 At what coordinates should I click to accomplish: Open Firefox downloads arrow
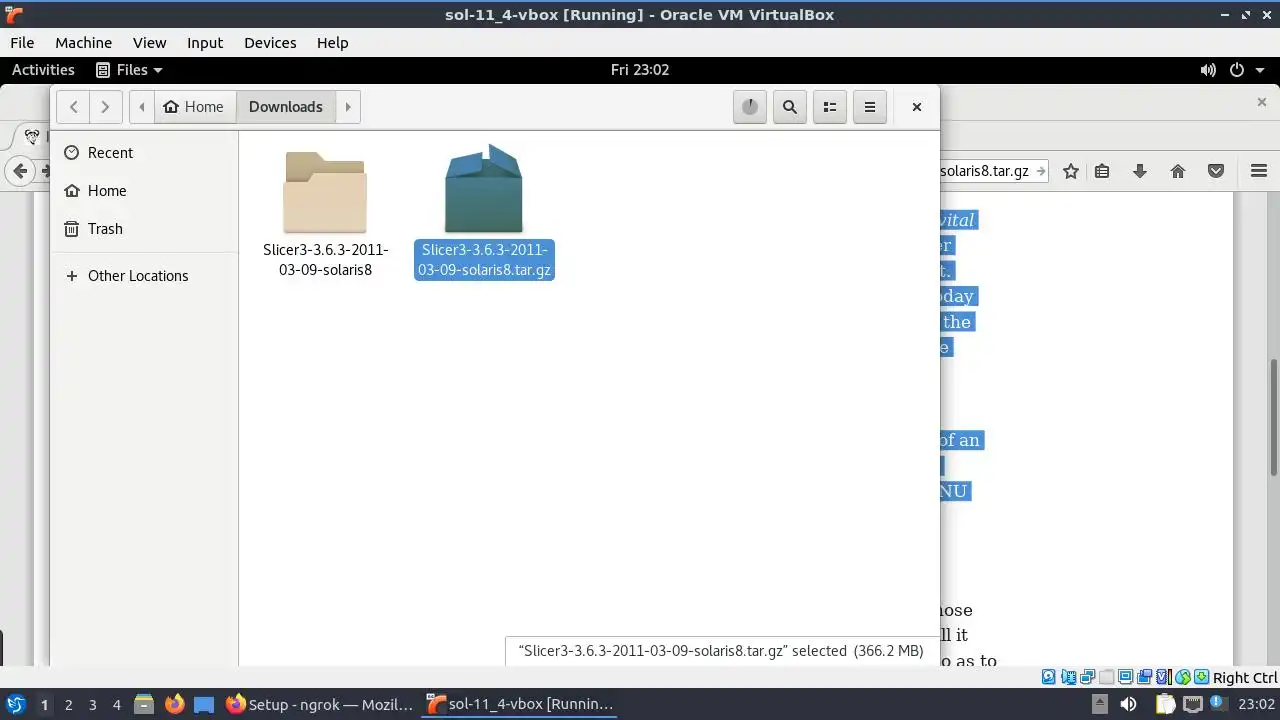pyautogui.click(x=1140, y=171)
